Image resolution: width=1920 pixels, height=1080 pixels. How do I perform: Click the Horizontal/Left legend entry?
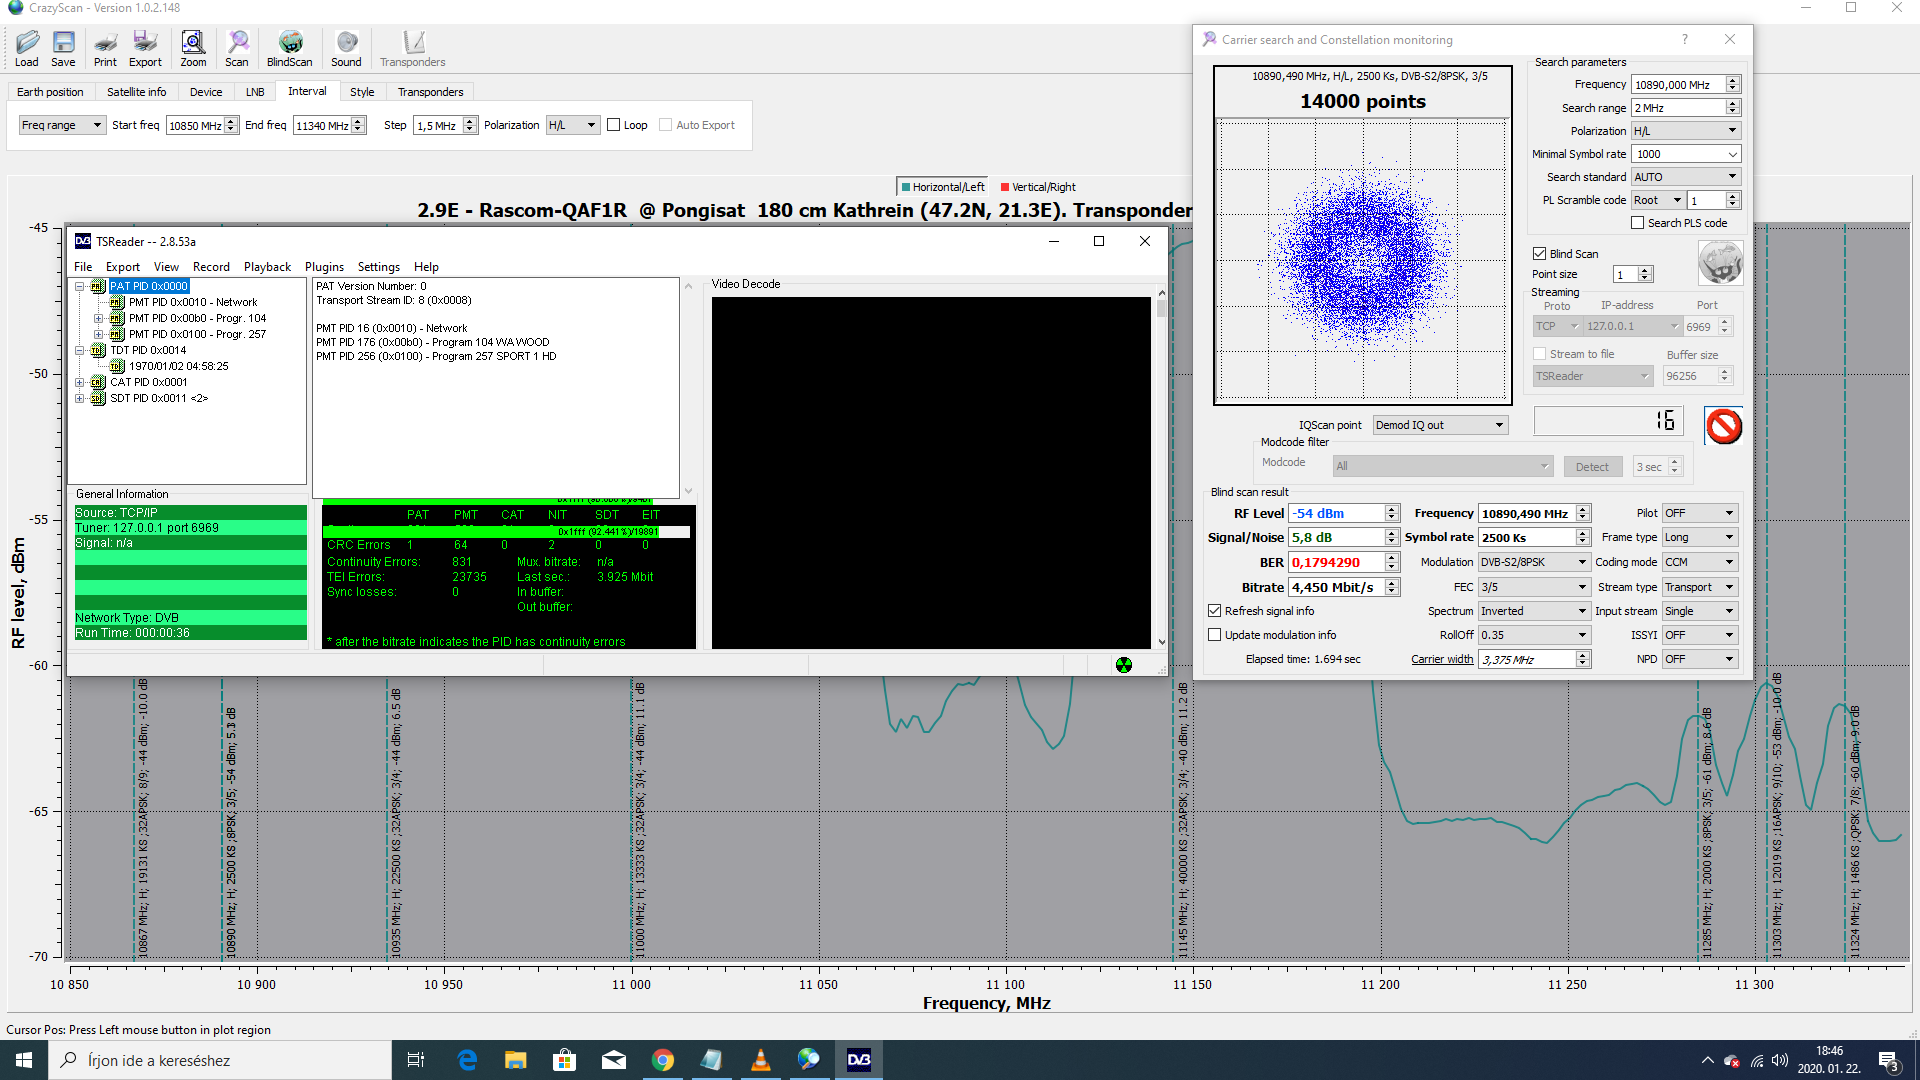[942, 187]
